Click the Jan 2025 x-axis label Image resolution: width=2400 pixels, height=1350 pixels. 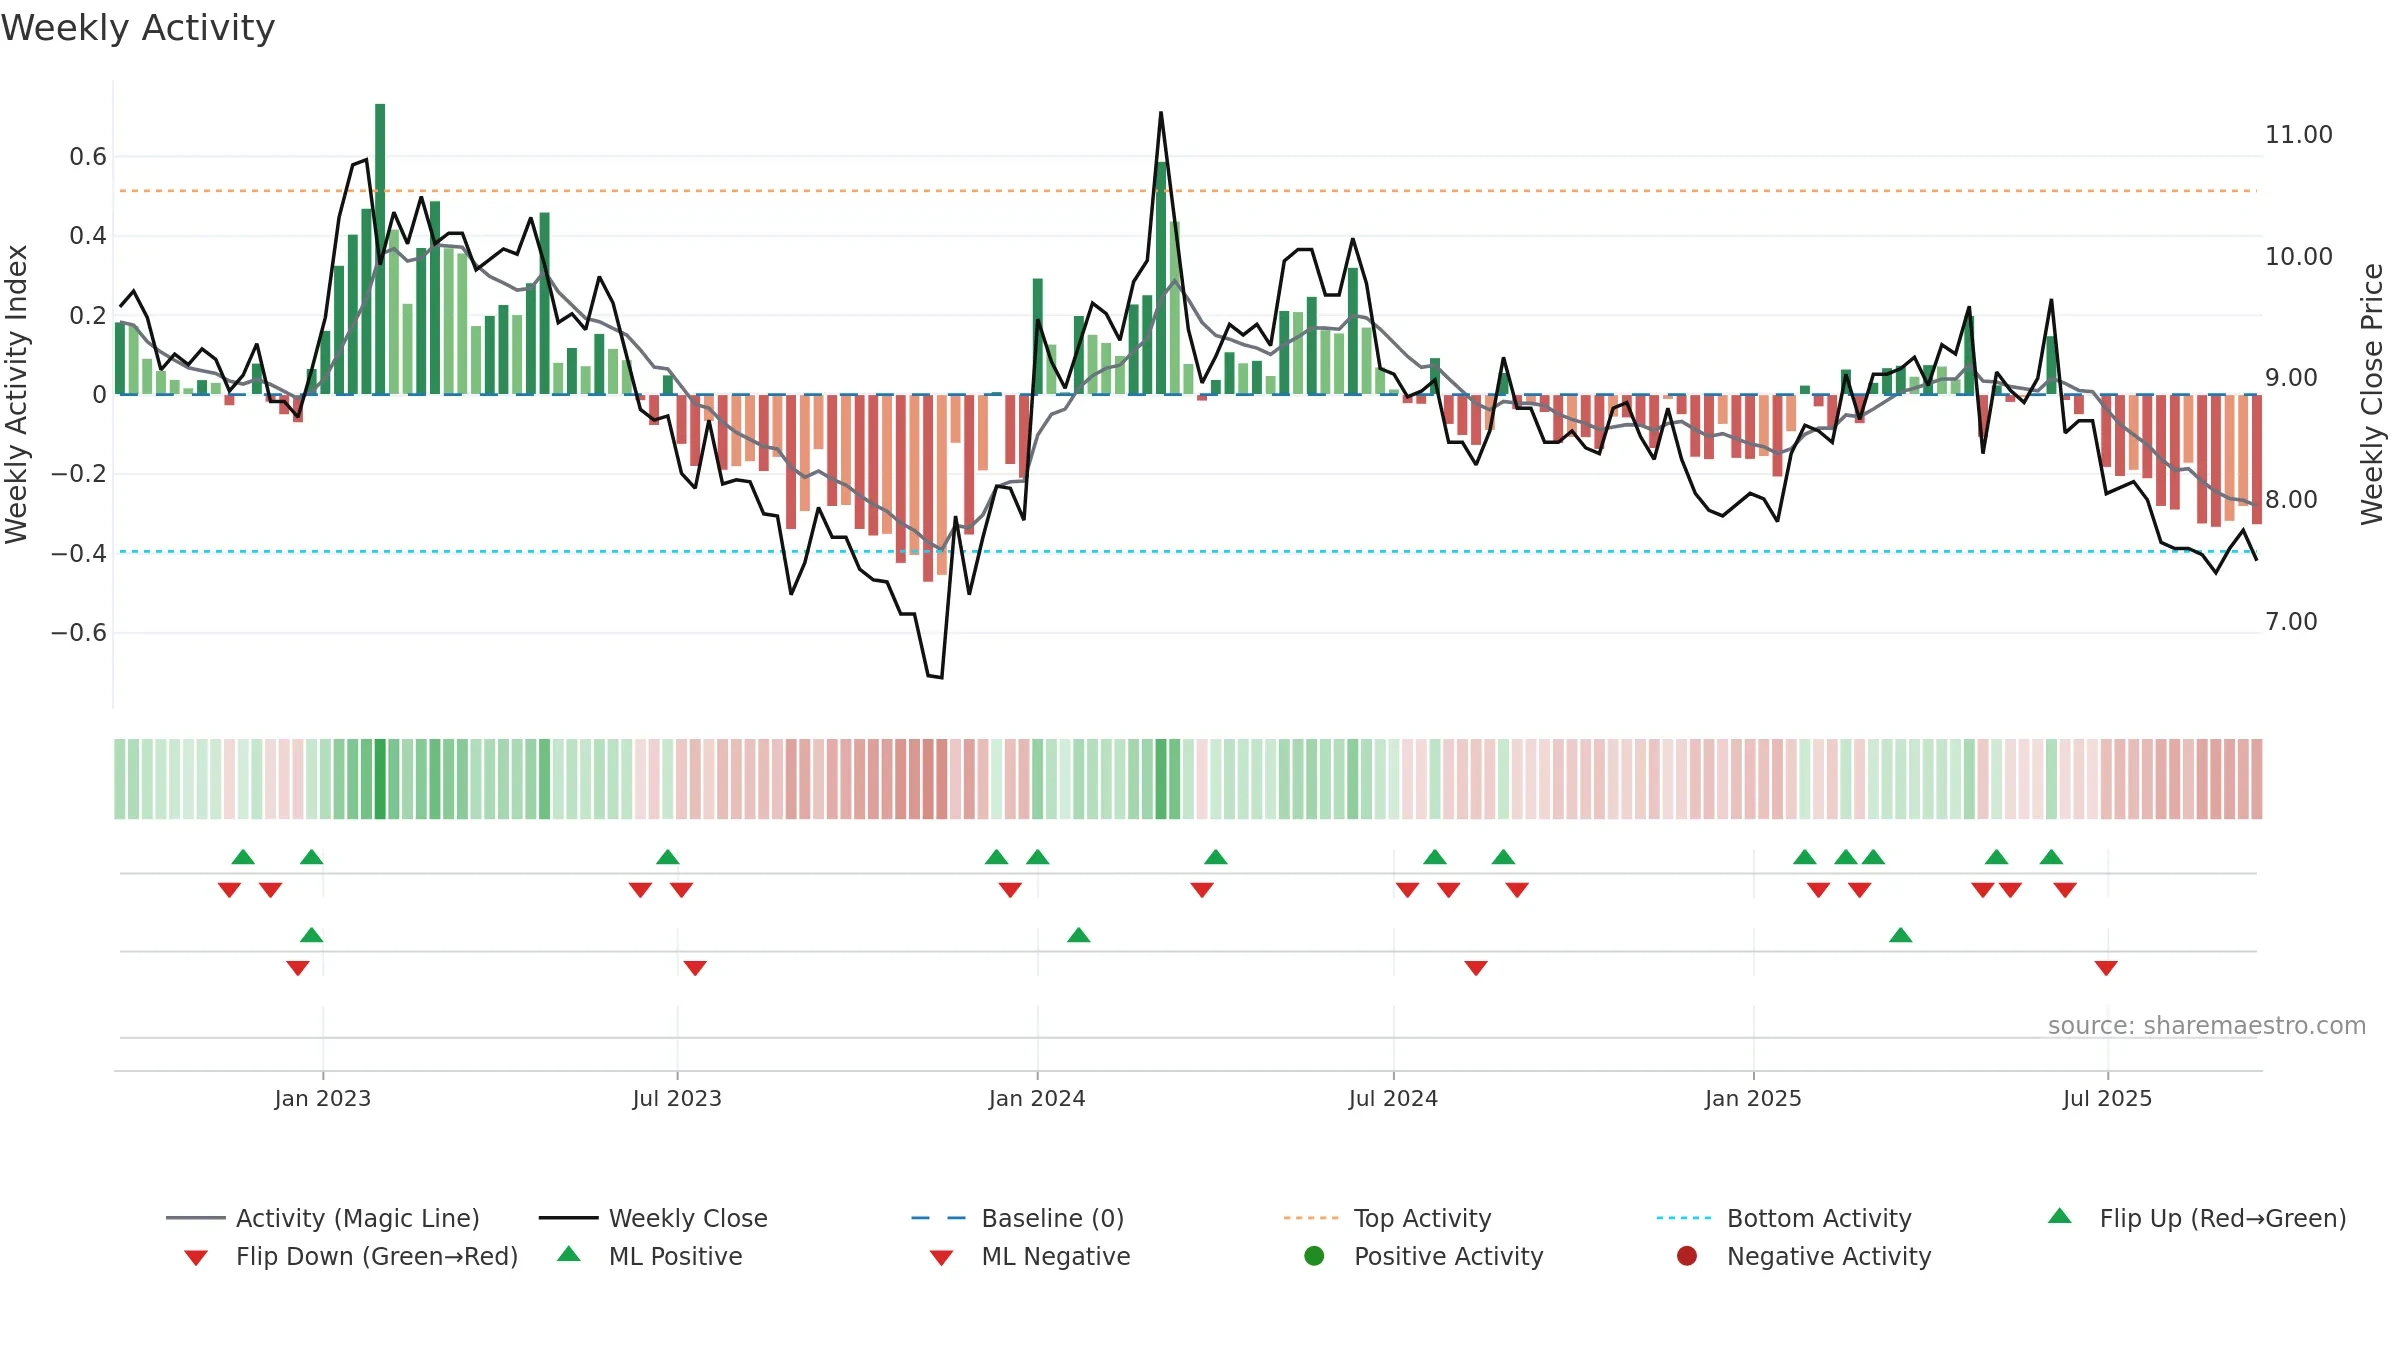[x=1753, y=1098]
